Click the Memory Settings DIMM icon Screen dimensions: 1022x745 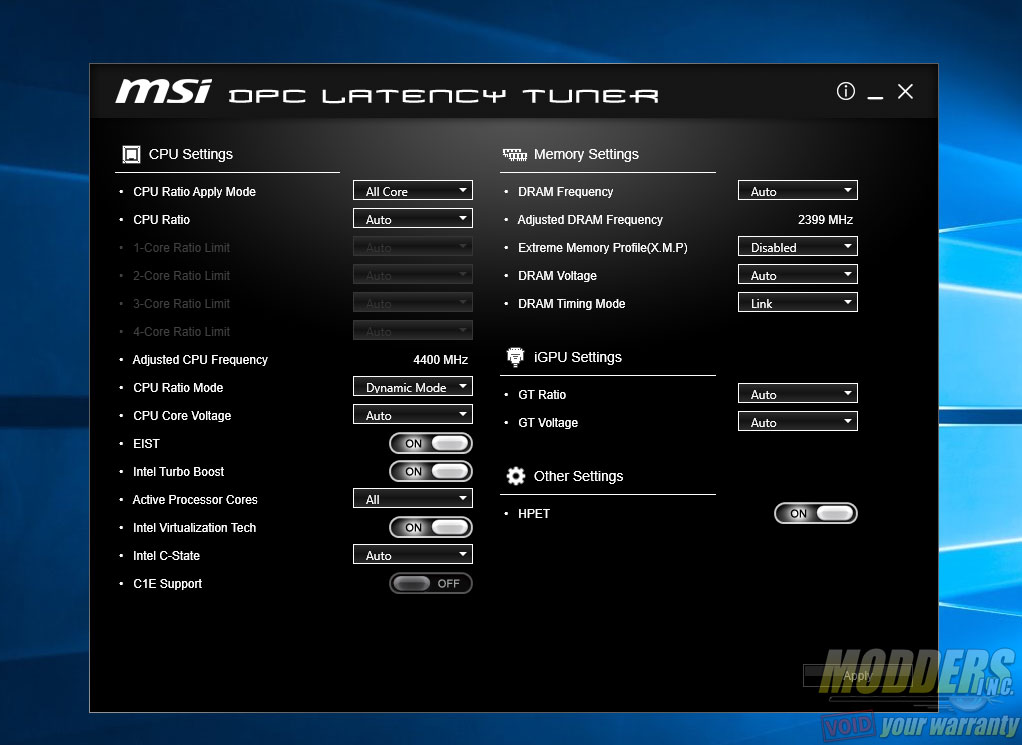[514, 154]
